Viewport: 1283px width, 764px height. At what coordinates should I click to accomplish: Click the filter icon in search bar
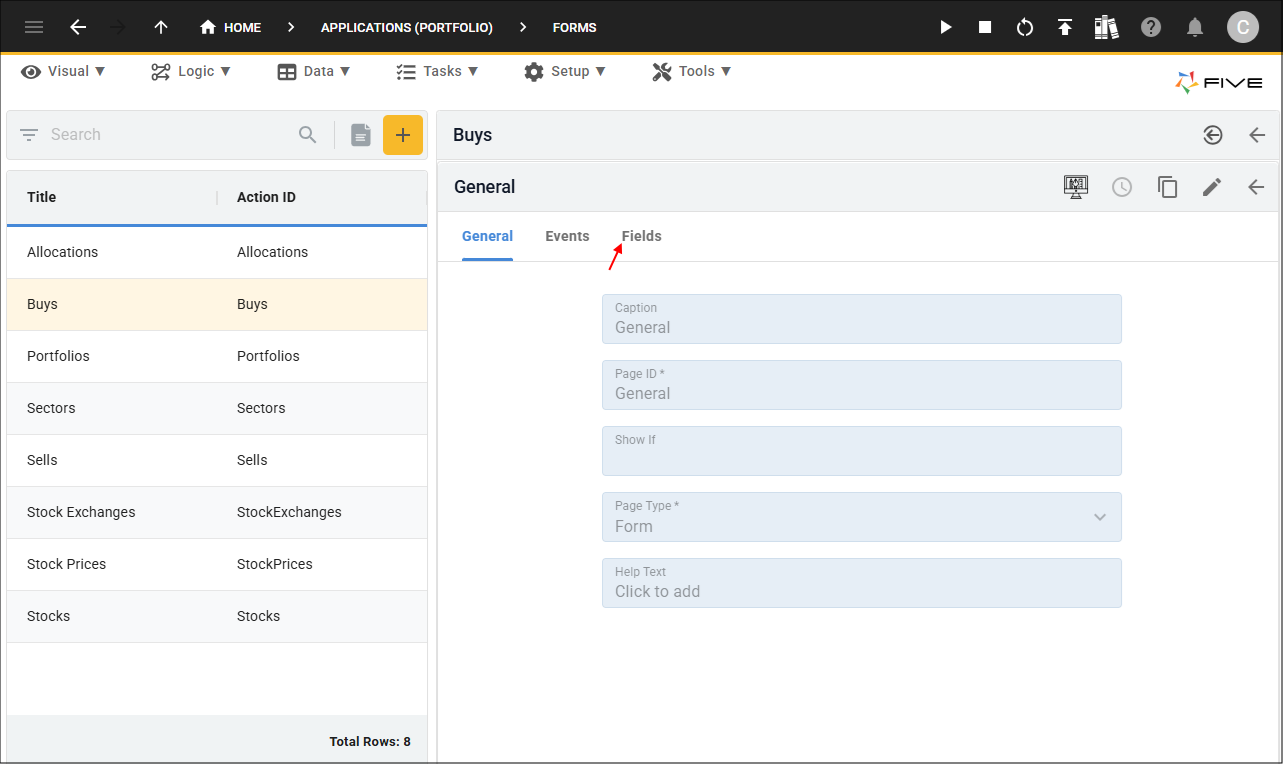click(29, 134)
